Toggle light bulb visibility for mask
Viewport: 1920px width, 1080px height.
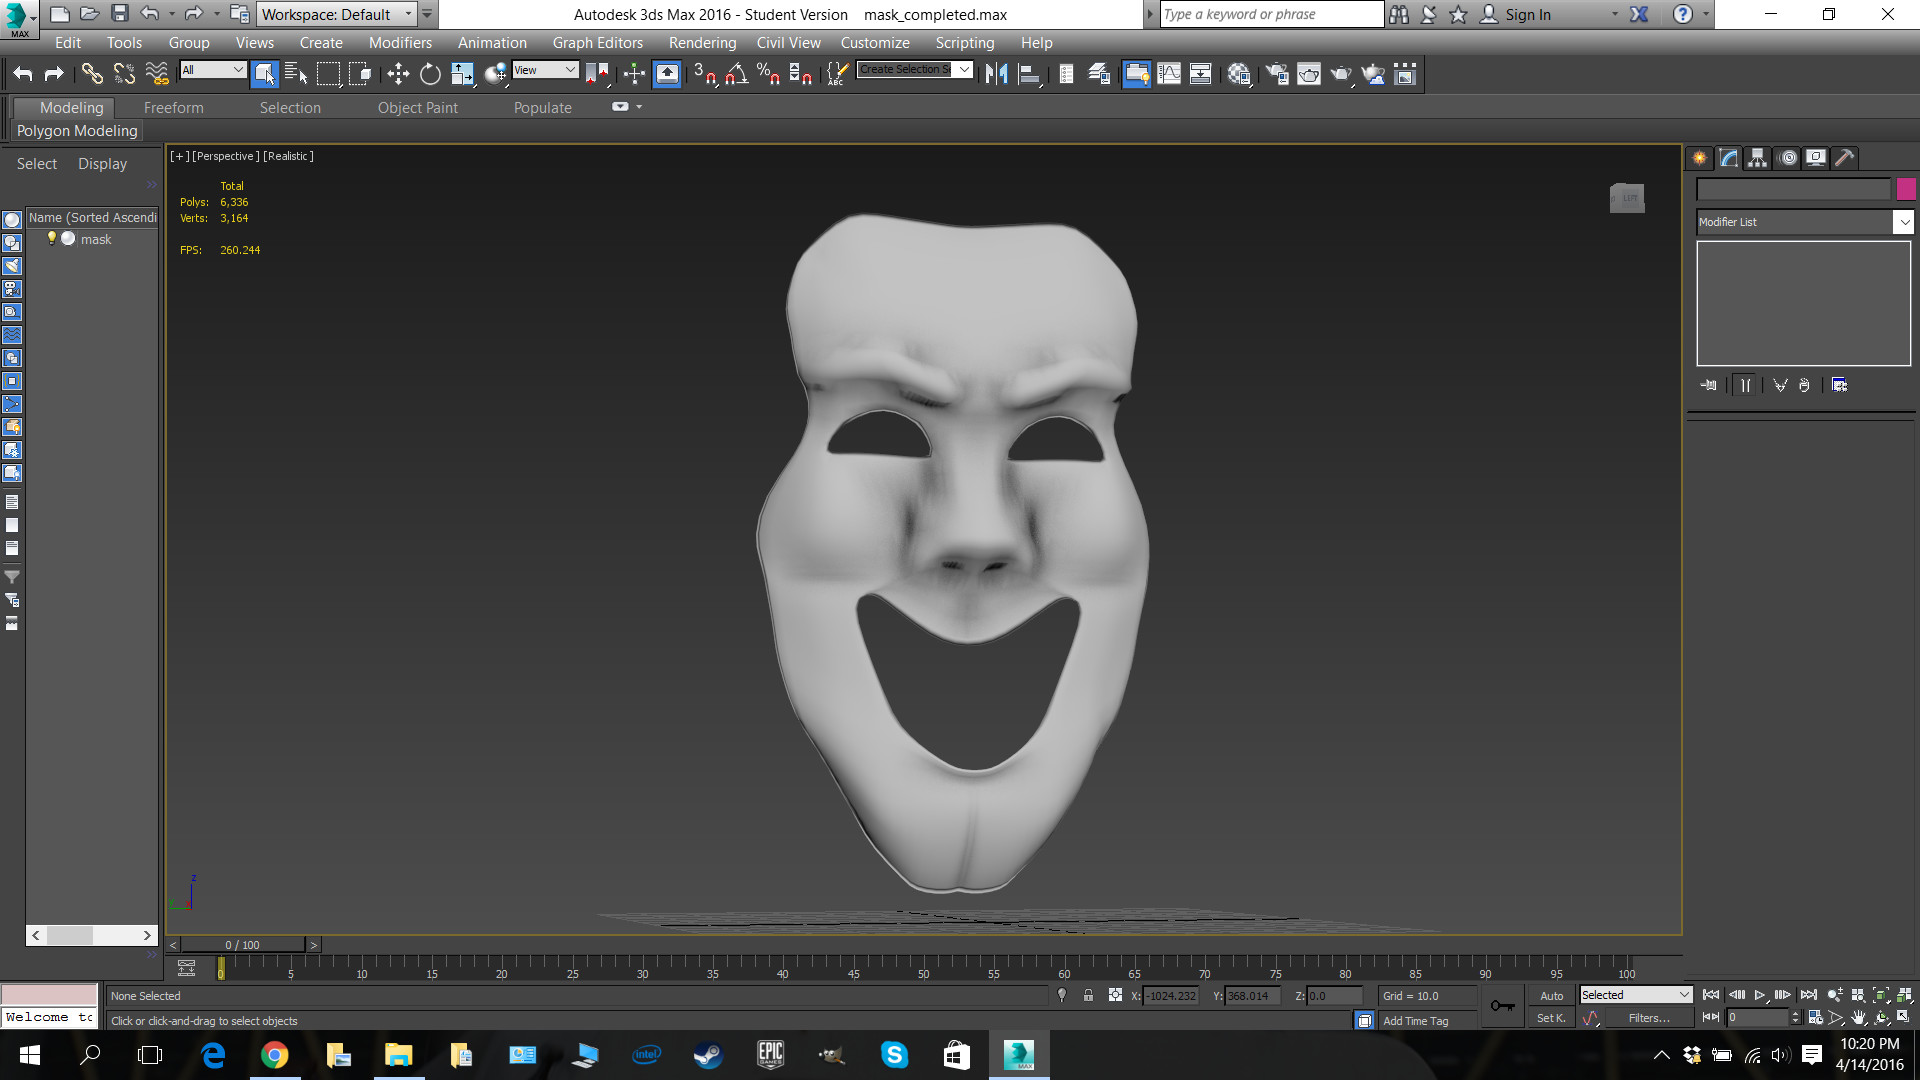[52, 238]
